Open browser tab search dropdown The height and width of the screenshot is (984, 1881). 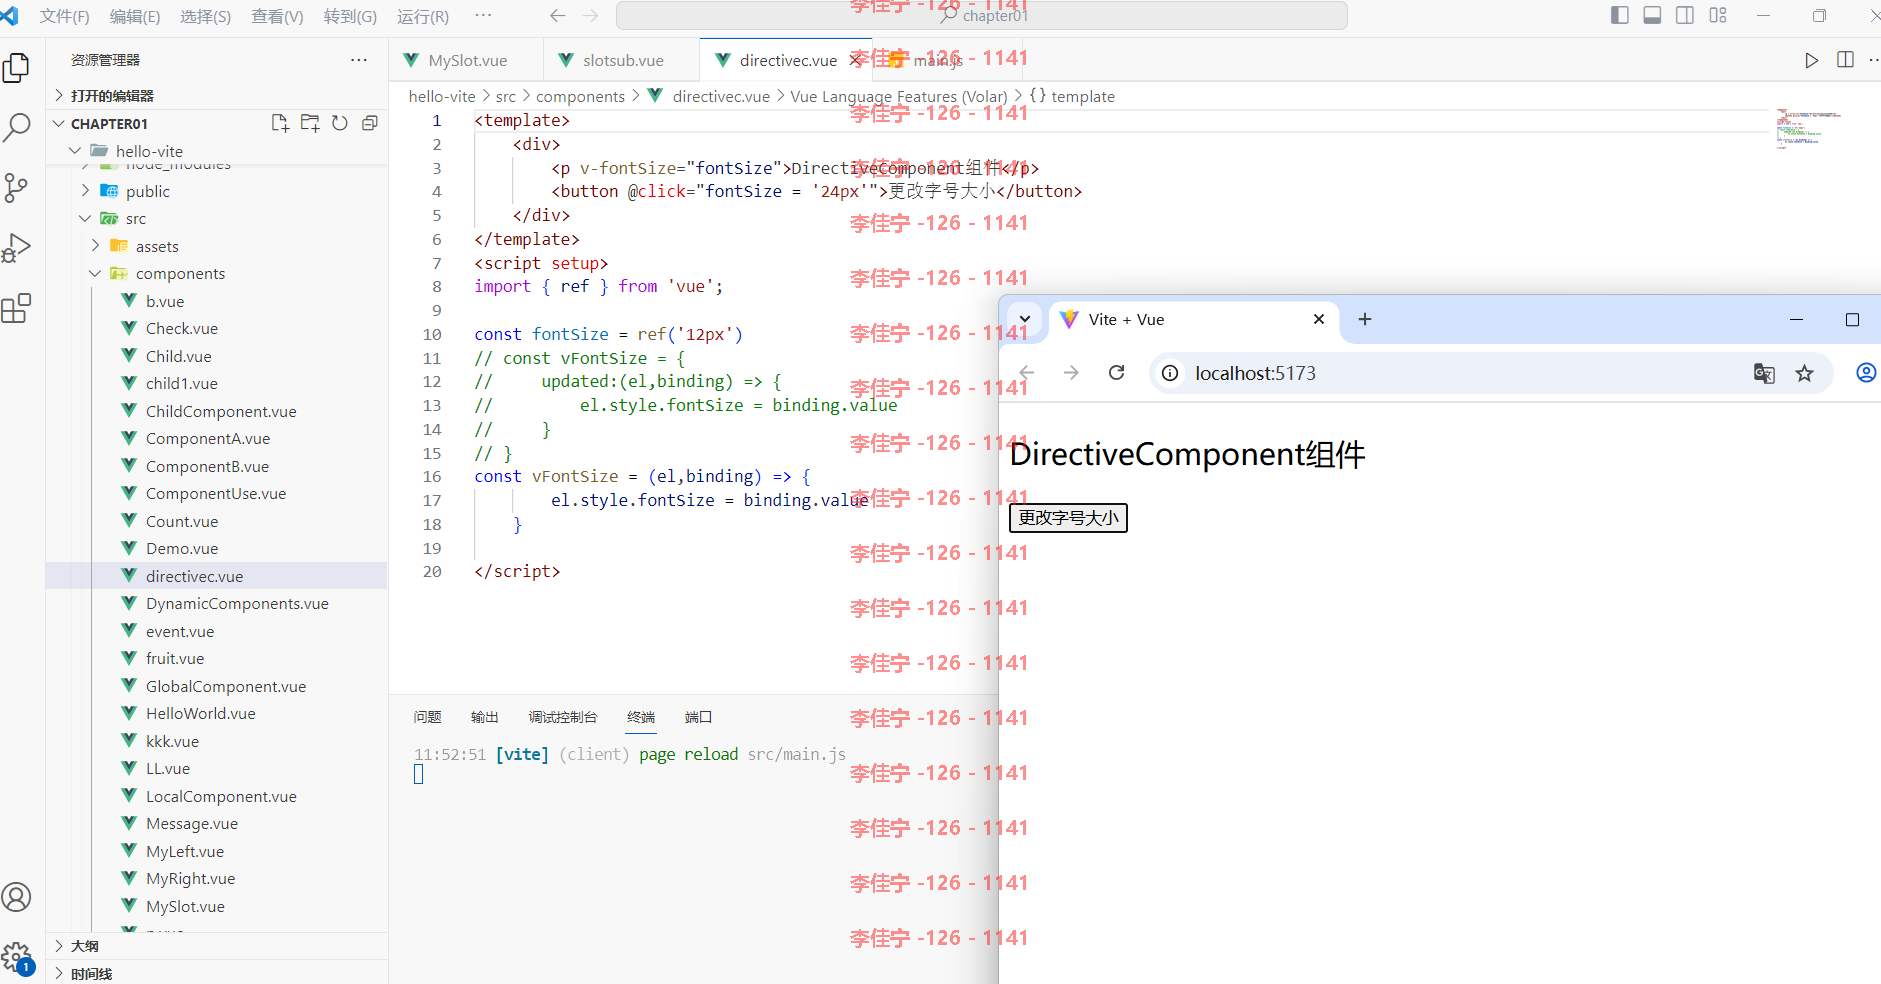point(1024,319)
